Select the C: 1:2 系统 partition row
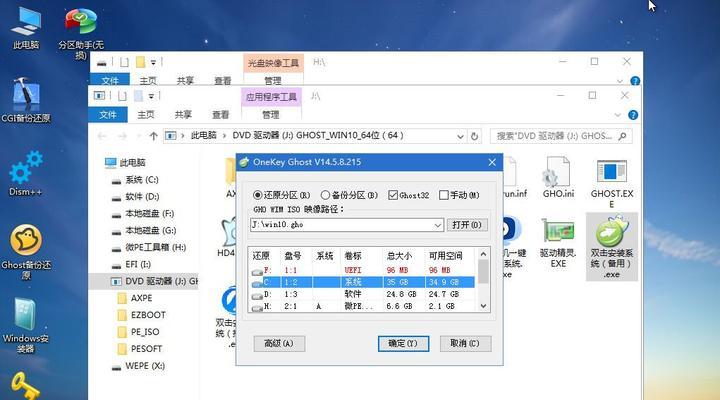 click(x=363, y=282)
